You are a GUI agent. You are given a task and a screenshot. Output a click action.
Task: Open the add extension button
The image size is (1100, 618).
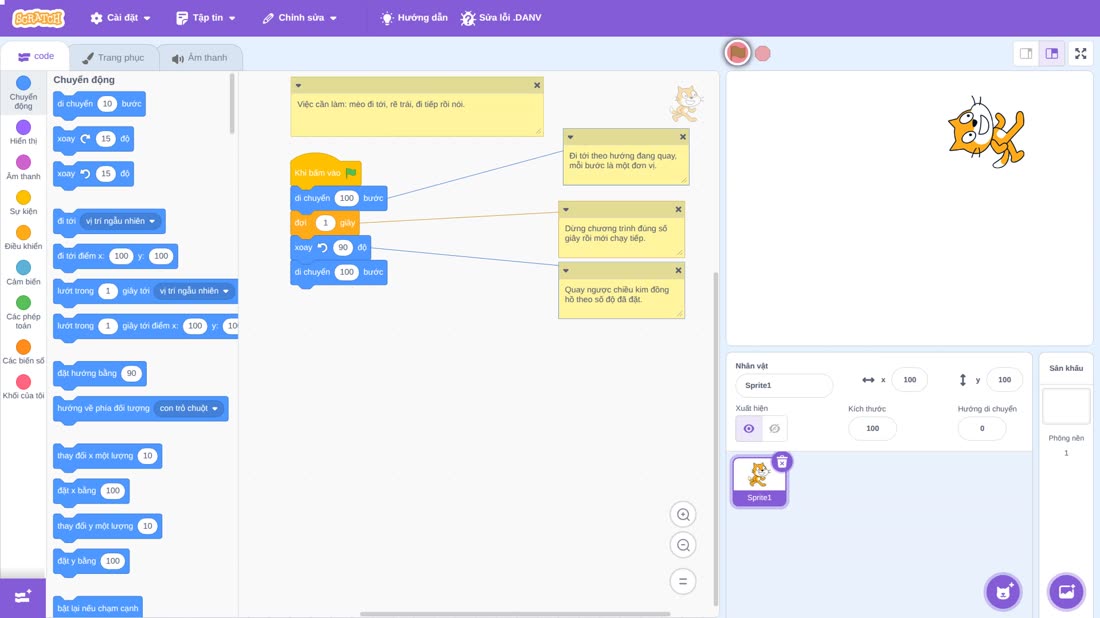pyautogui.click(x=22, y=597)
